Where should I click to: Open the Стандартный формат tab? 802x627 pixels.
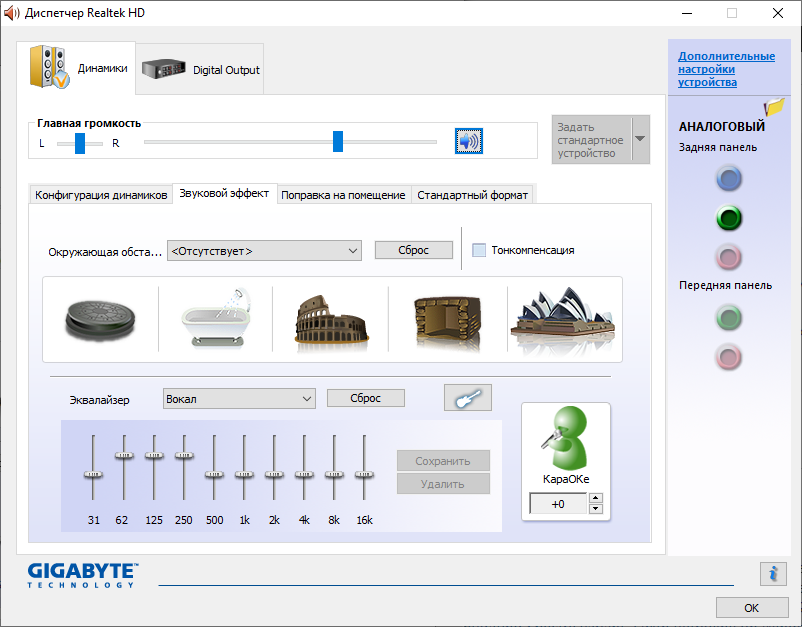(472, 195)
